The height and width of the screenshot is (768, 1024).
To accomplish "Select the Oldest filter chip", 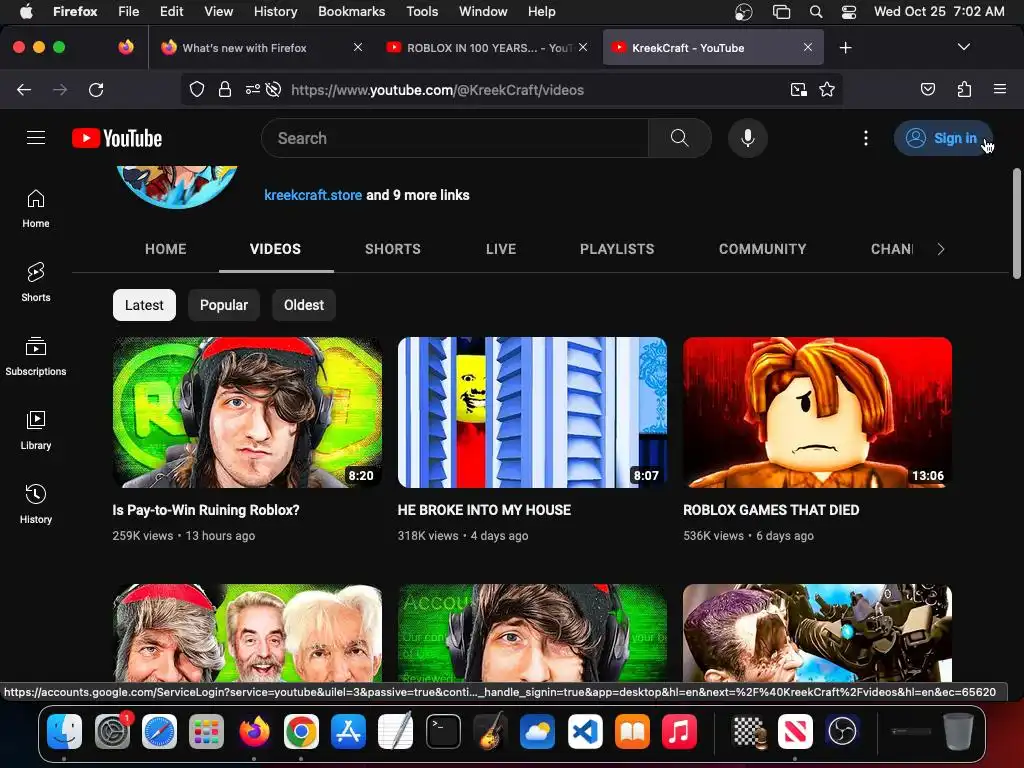I will click(304, 305).
